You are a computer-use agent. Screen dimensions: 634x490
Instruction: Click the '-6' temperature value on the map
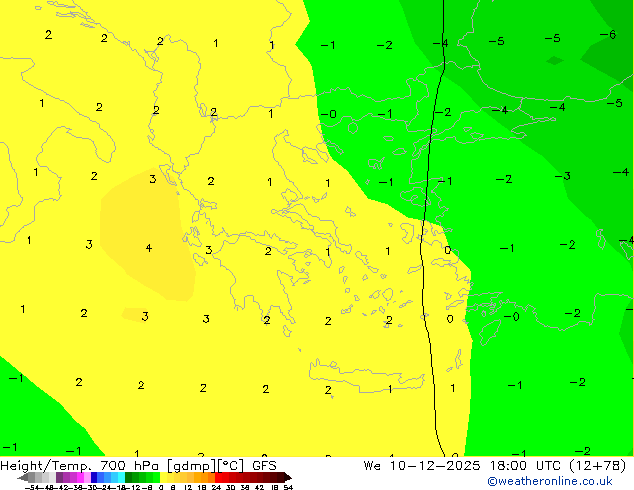(608, 34)
